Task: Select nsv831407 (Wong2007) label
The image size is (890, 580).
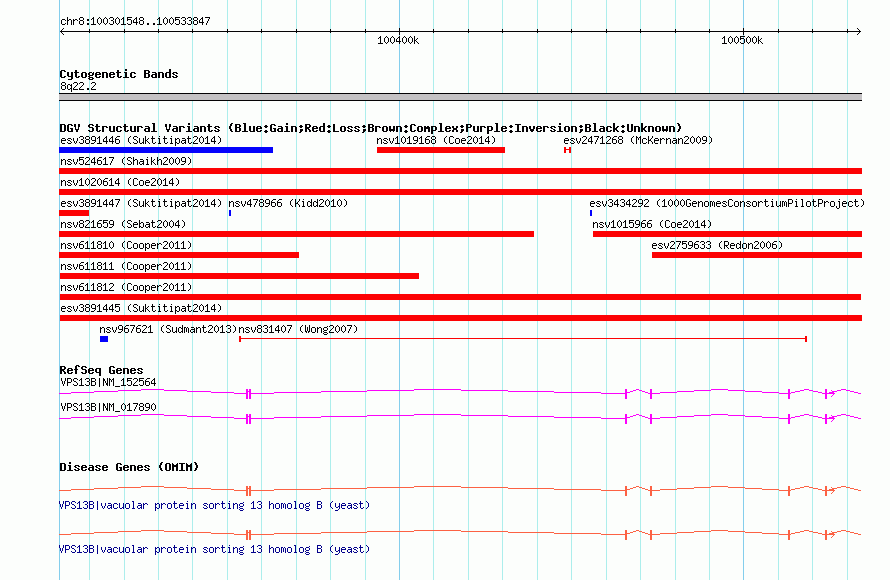Action: (x=298, y=329)
